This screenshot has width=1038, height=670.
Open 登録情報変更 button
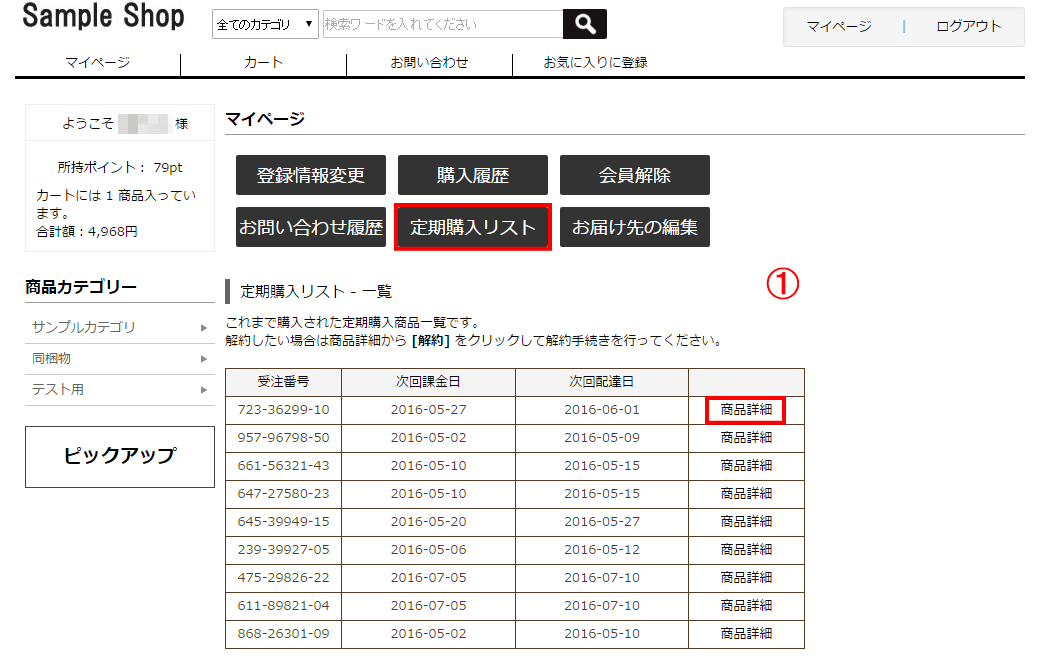click(x=310, y=175)
